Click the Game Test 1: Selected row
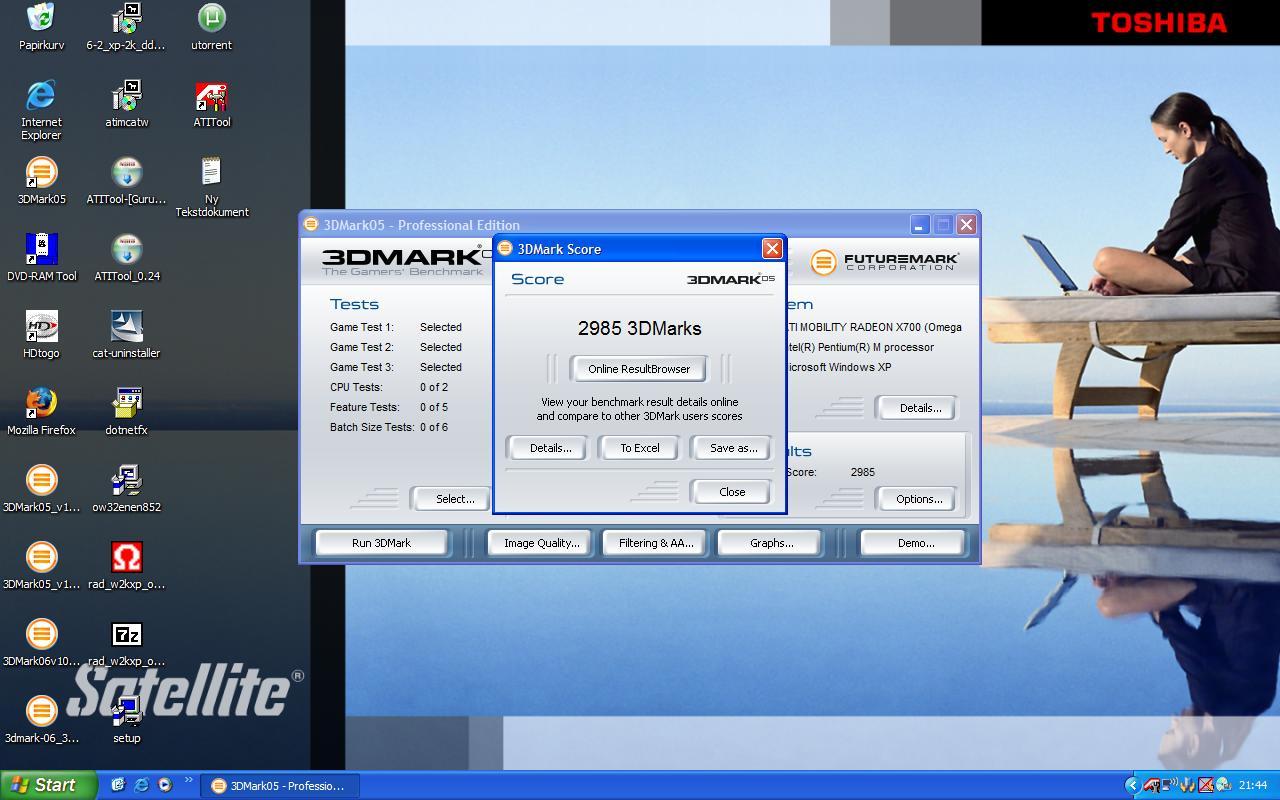Viewport: 1280px width, 800px height. pos(396,327)
